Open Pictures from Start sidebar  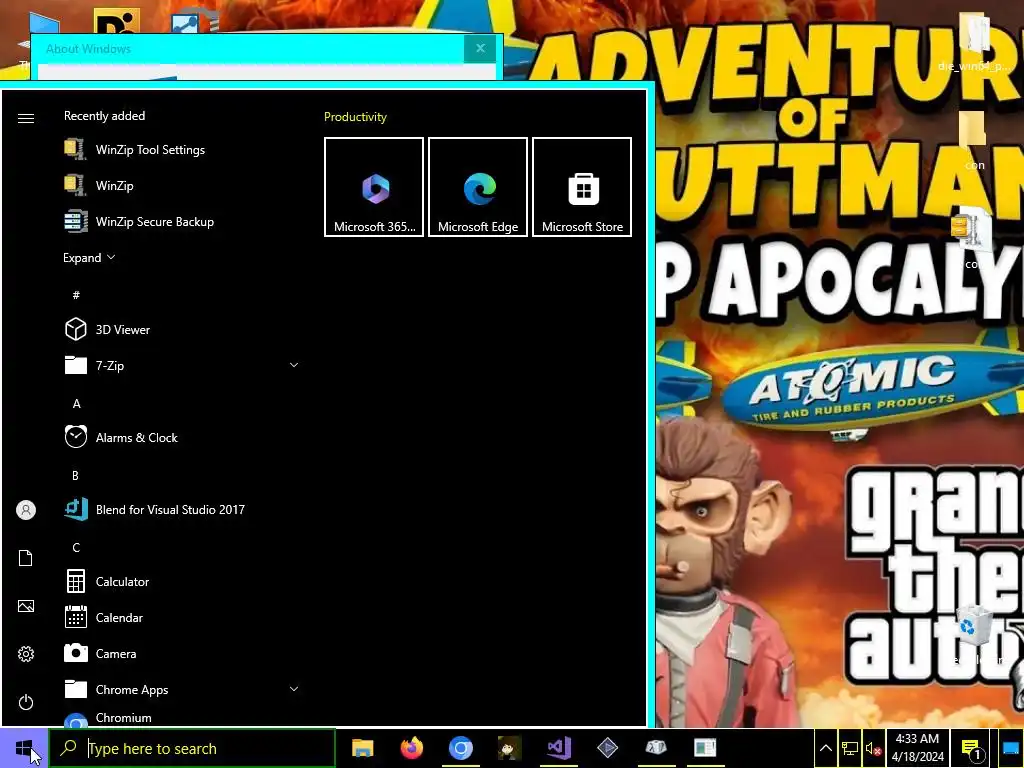26,606
